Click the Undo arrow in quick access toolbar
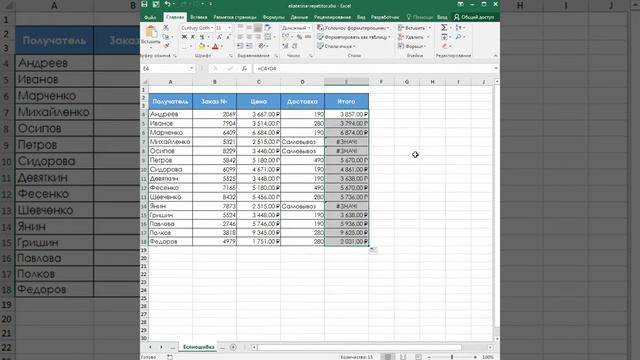This screenshot has width=640, height=360. [x=167, y=4]
